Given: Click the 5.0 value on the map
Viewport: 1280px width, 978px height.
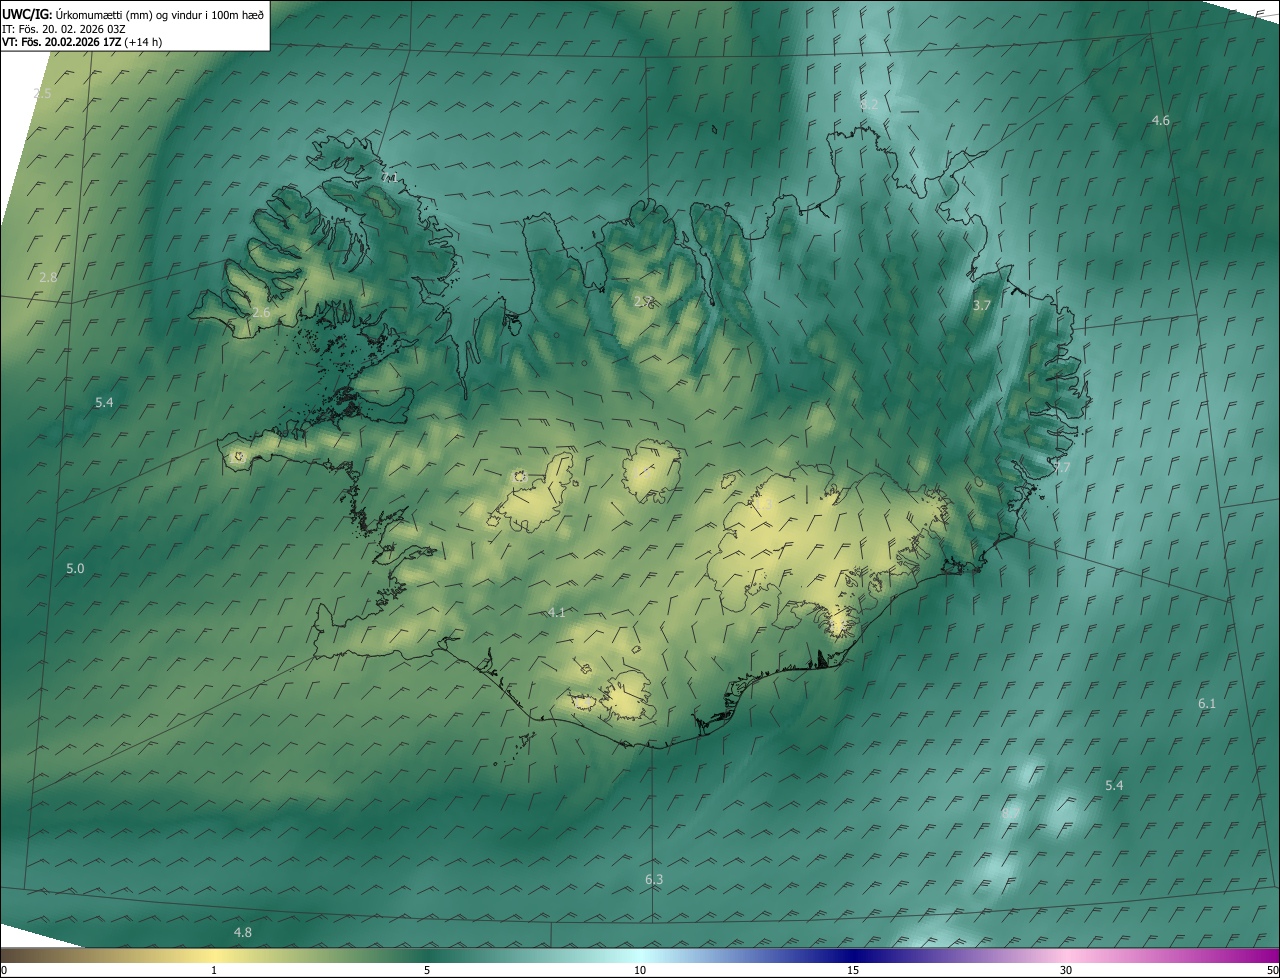Looking at the screenshot, I should tap(75, 568).
